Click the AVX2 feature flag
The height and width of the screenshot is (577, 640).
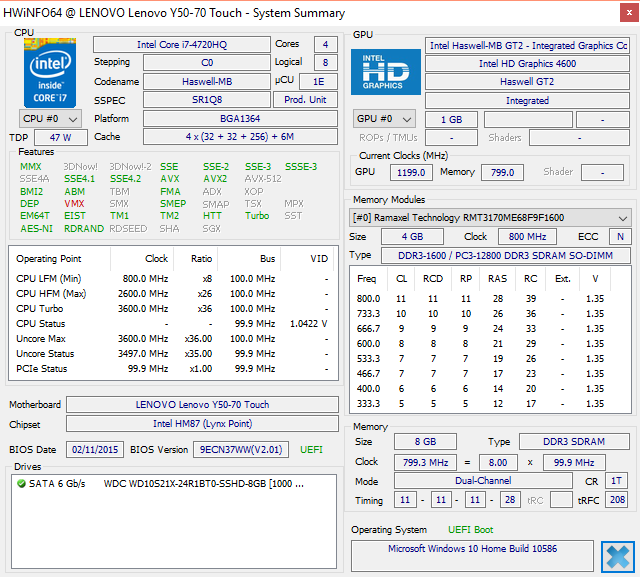point(215,179)
